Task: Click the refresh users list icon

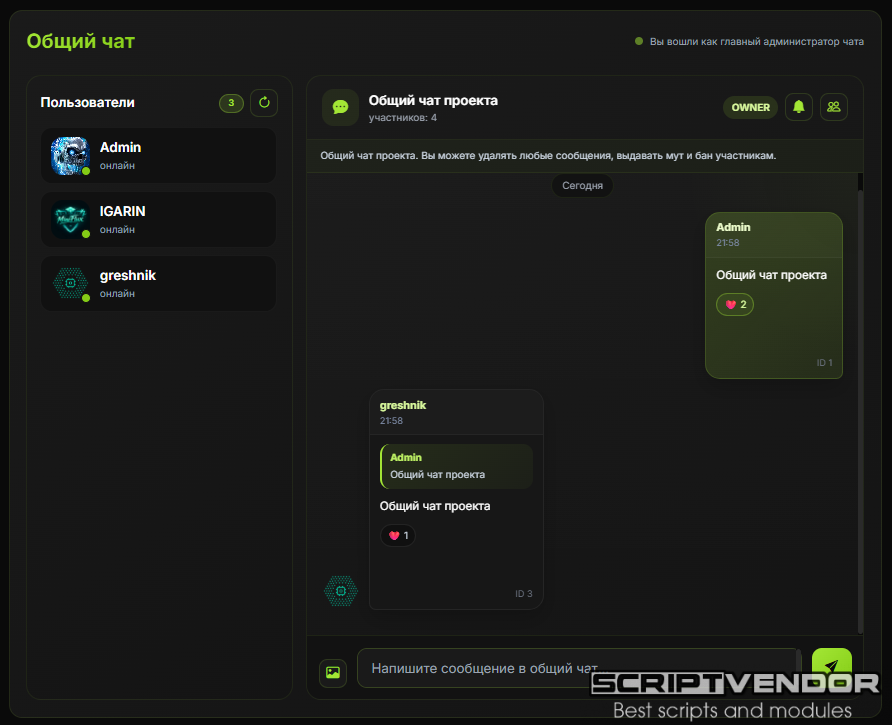Action: click(264, 102)
